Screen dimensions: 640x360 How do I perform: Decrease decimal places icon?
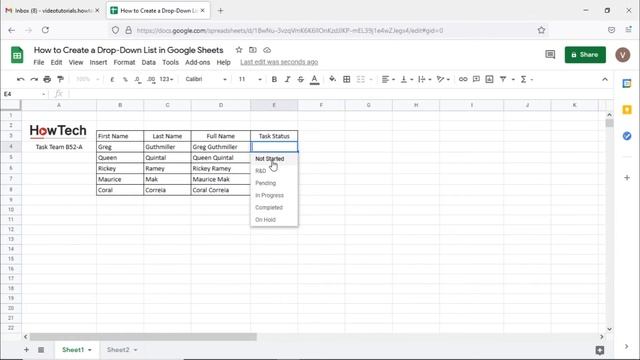[x=138, y=79]
